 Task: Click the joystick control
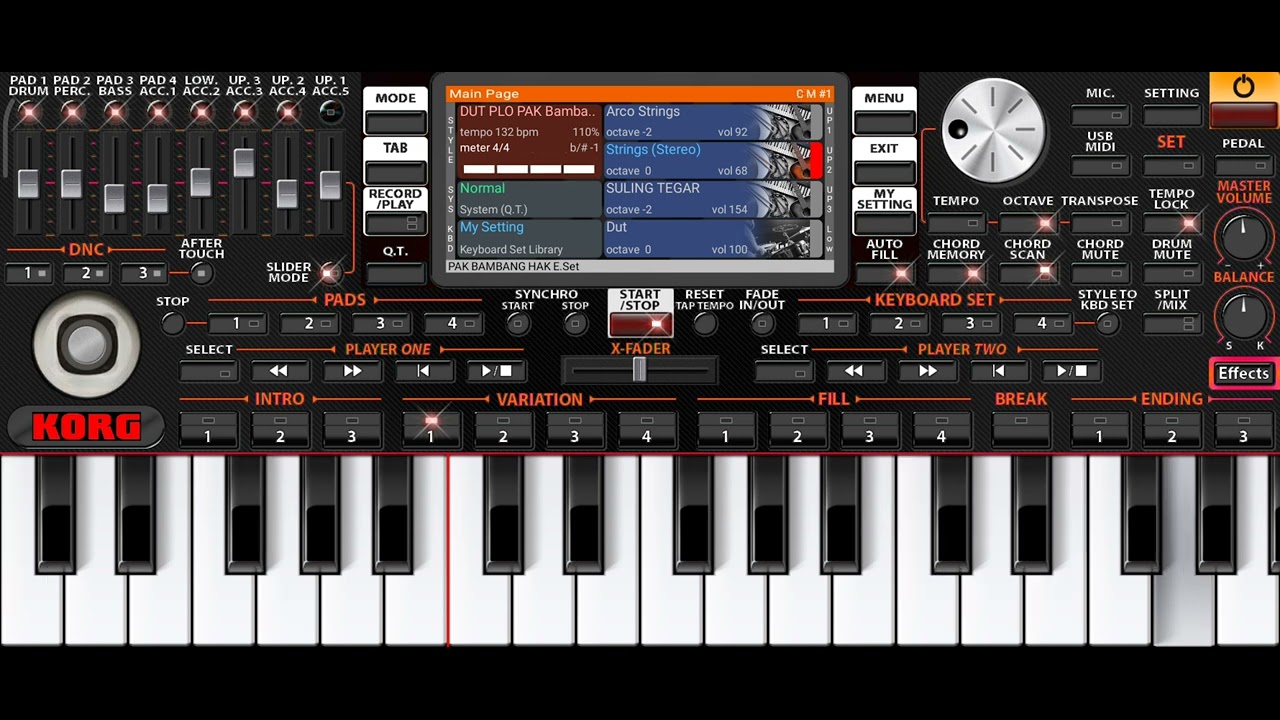(x=85, y=344)
